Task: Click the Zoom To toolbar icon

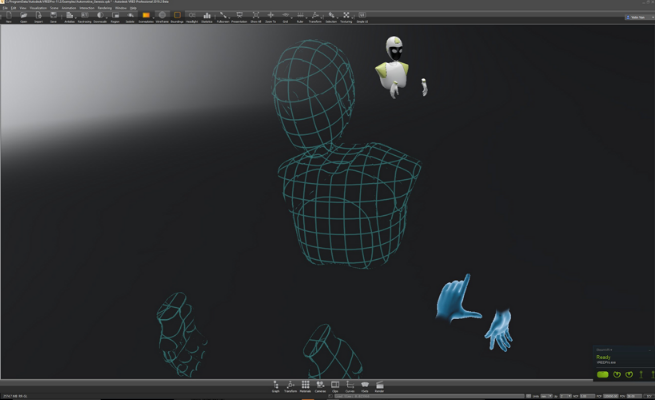Action: 271,17
